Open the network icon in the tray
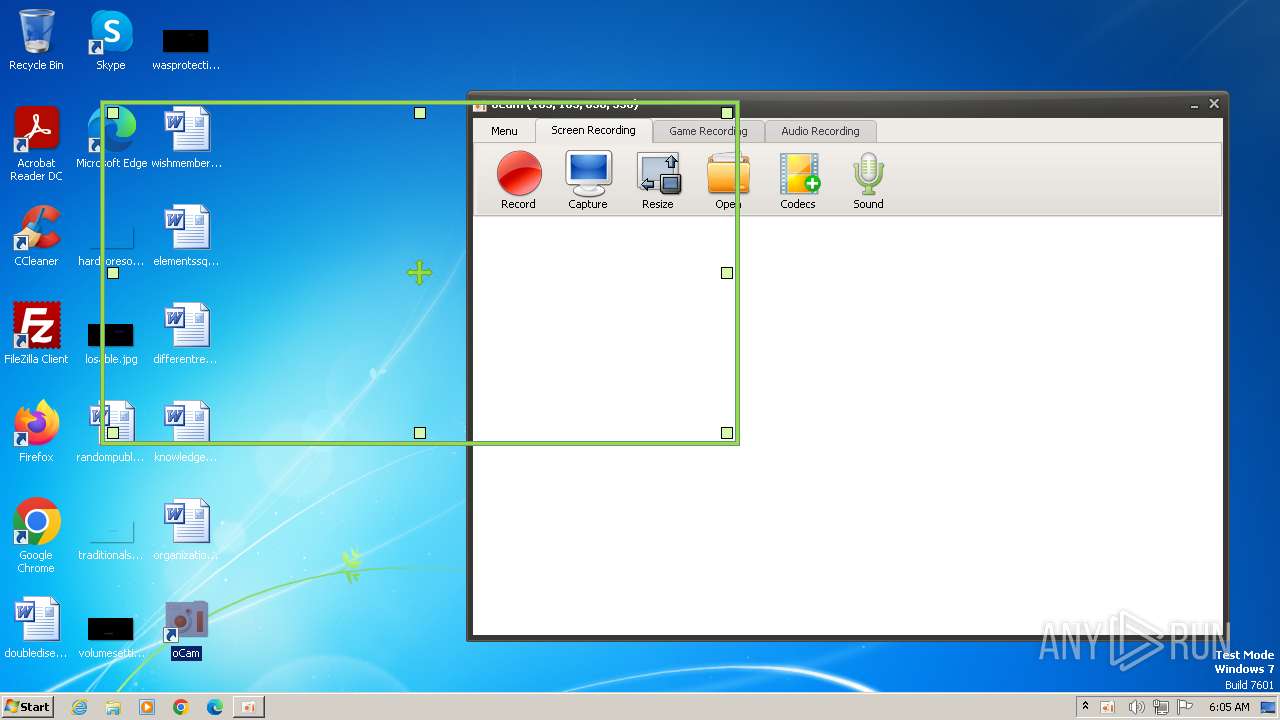Image resolution: width=1280 pixels, height=720 pixels. (1161, 707)
